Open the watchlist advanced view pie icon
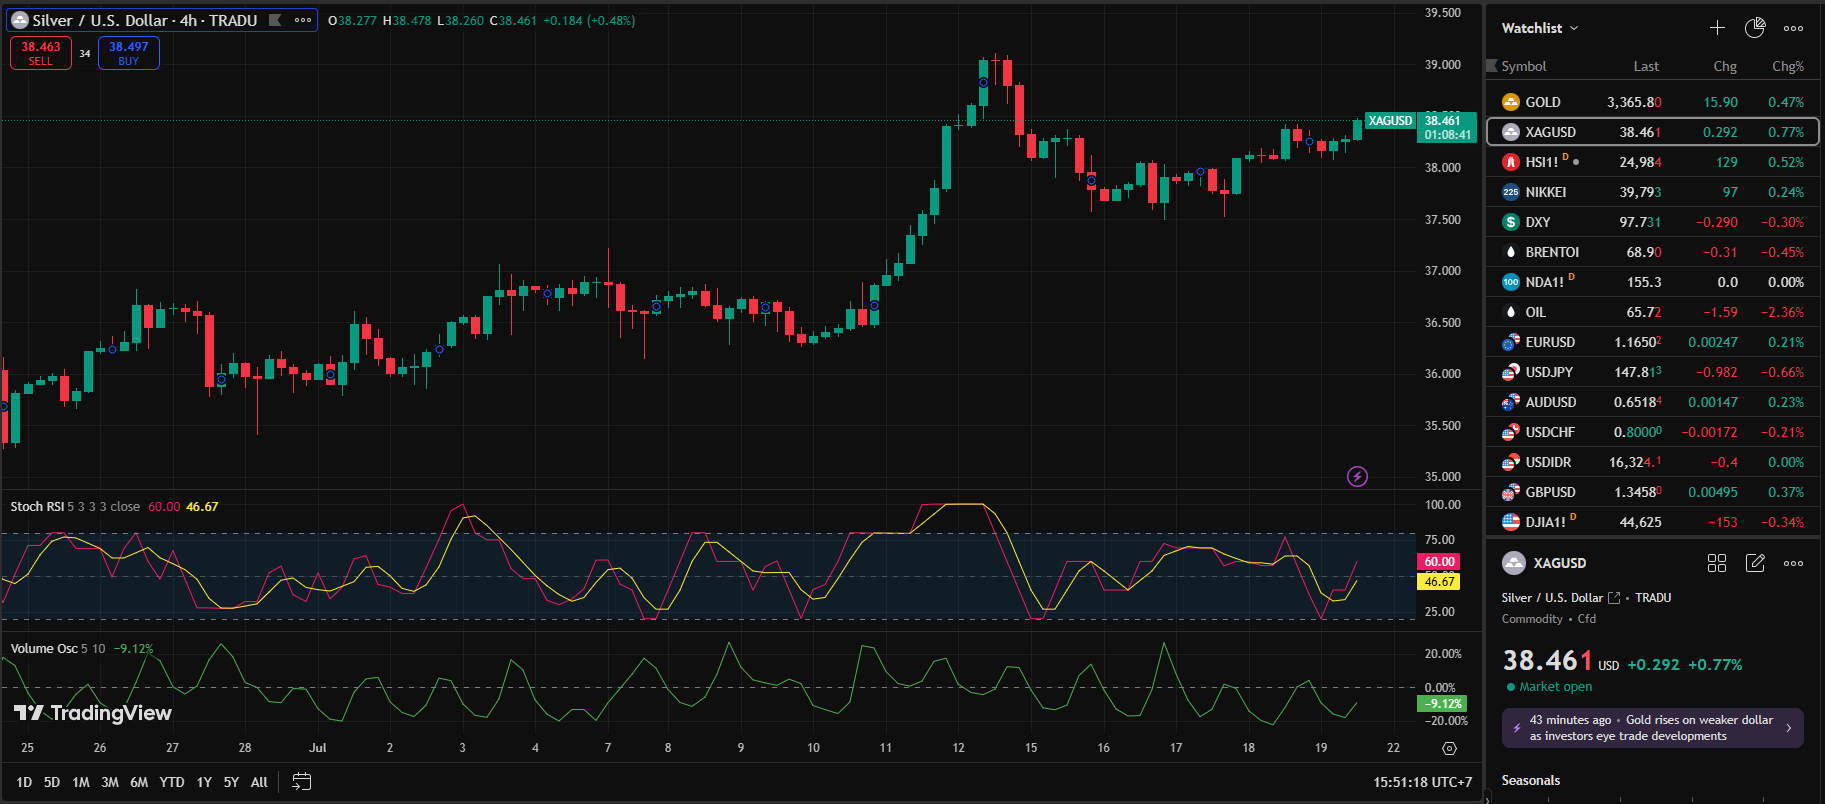The image size is (1825, 804). click(1755, 28)
